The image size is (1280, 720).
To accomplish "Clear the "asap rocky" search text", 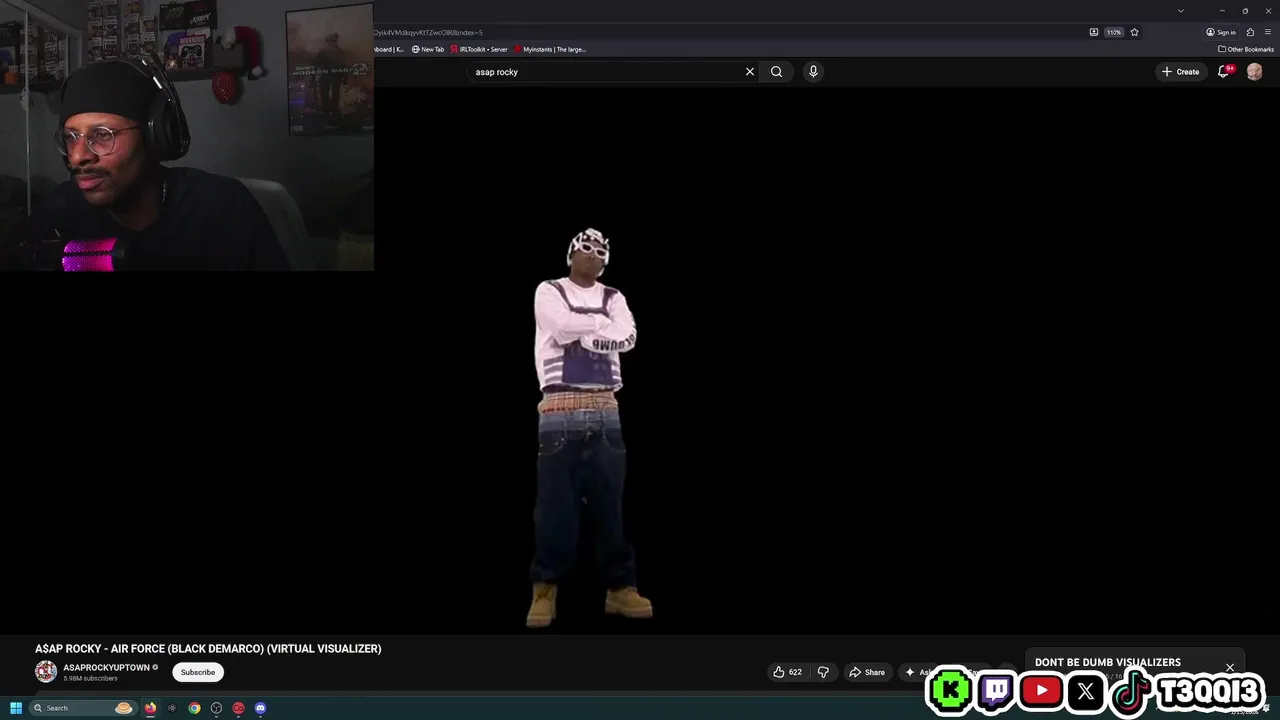I will click(749, 72).
